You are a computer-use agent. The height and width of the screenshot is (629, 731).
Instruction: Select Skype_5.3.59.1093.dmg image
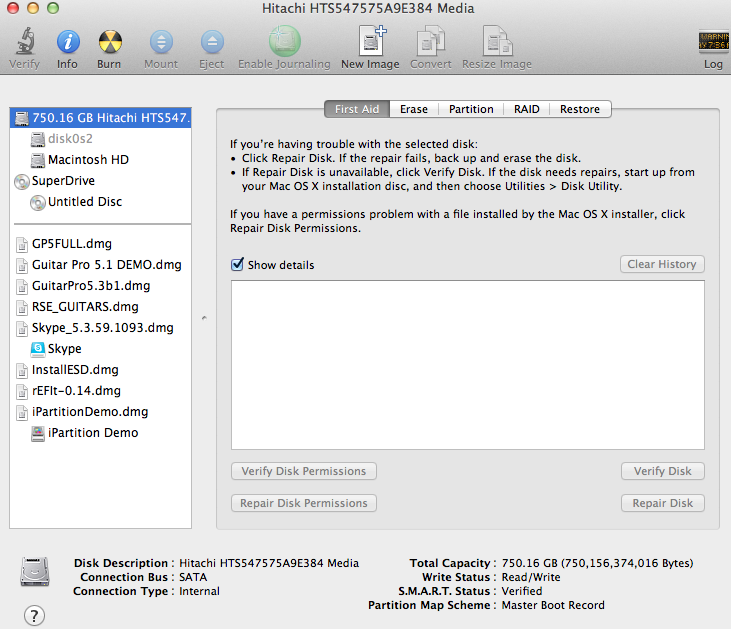tap(100, 327)
